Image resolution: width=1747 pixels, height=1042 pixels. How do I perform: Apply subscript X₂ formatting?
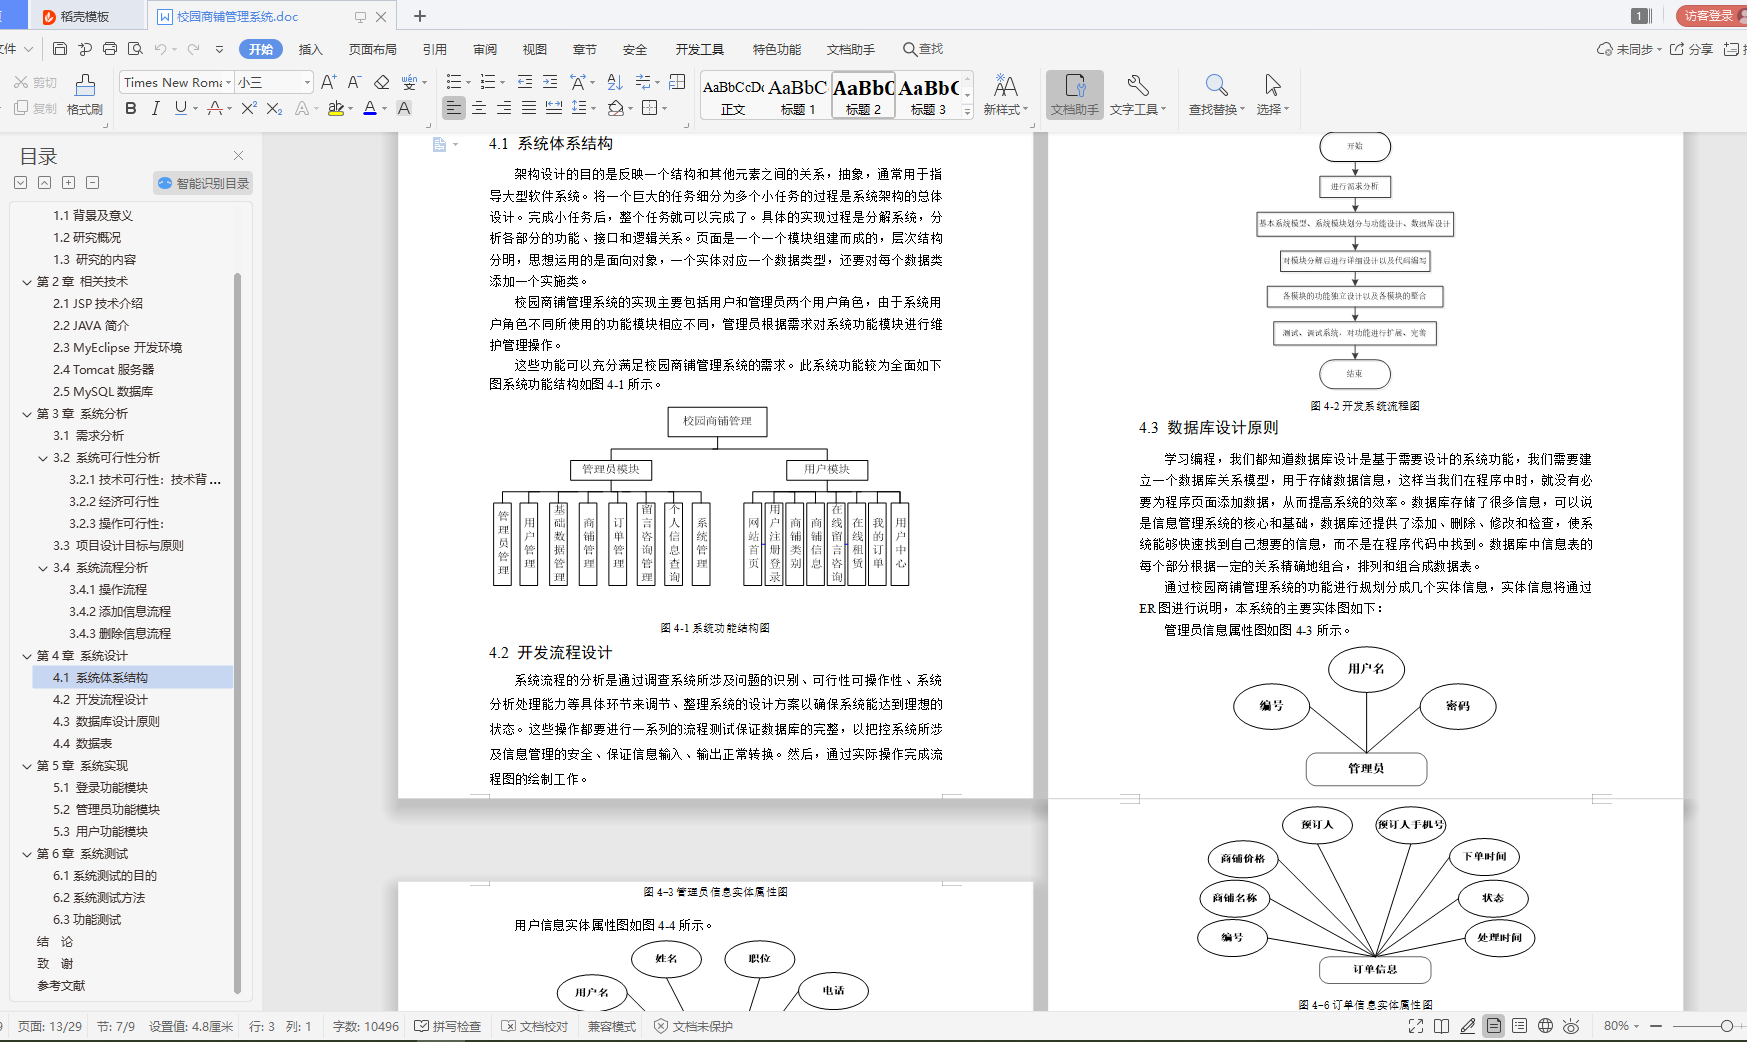click(x=274, y=108)
